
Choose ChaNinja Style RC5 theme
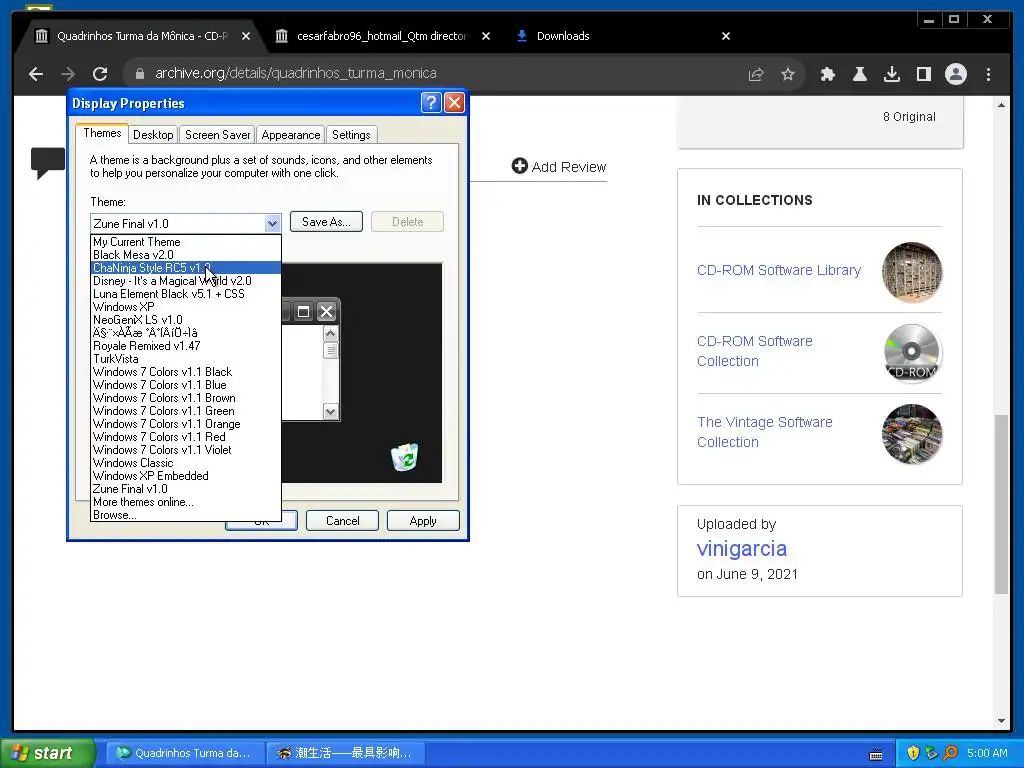[185, 268]
